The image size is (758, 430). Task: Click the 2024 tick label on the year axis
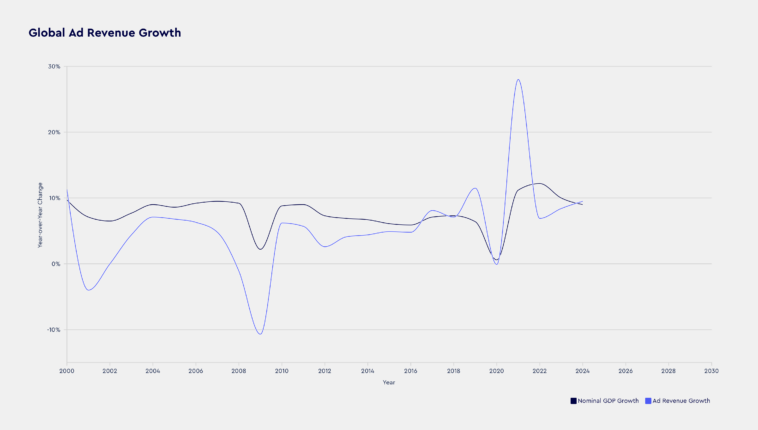[582, 371]
